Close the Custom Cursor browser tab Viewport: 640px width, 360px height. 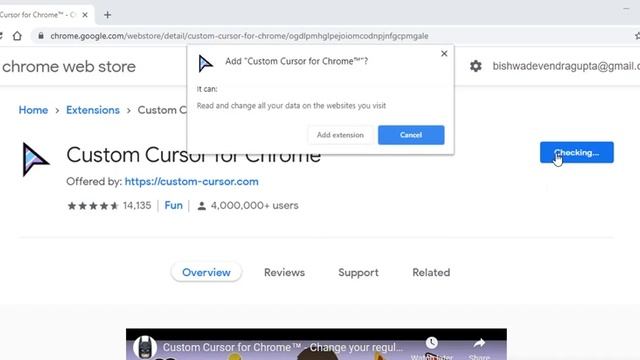point(85,15)
